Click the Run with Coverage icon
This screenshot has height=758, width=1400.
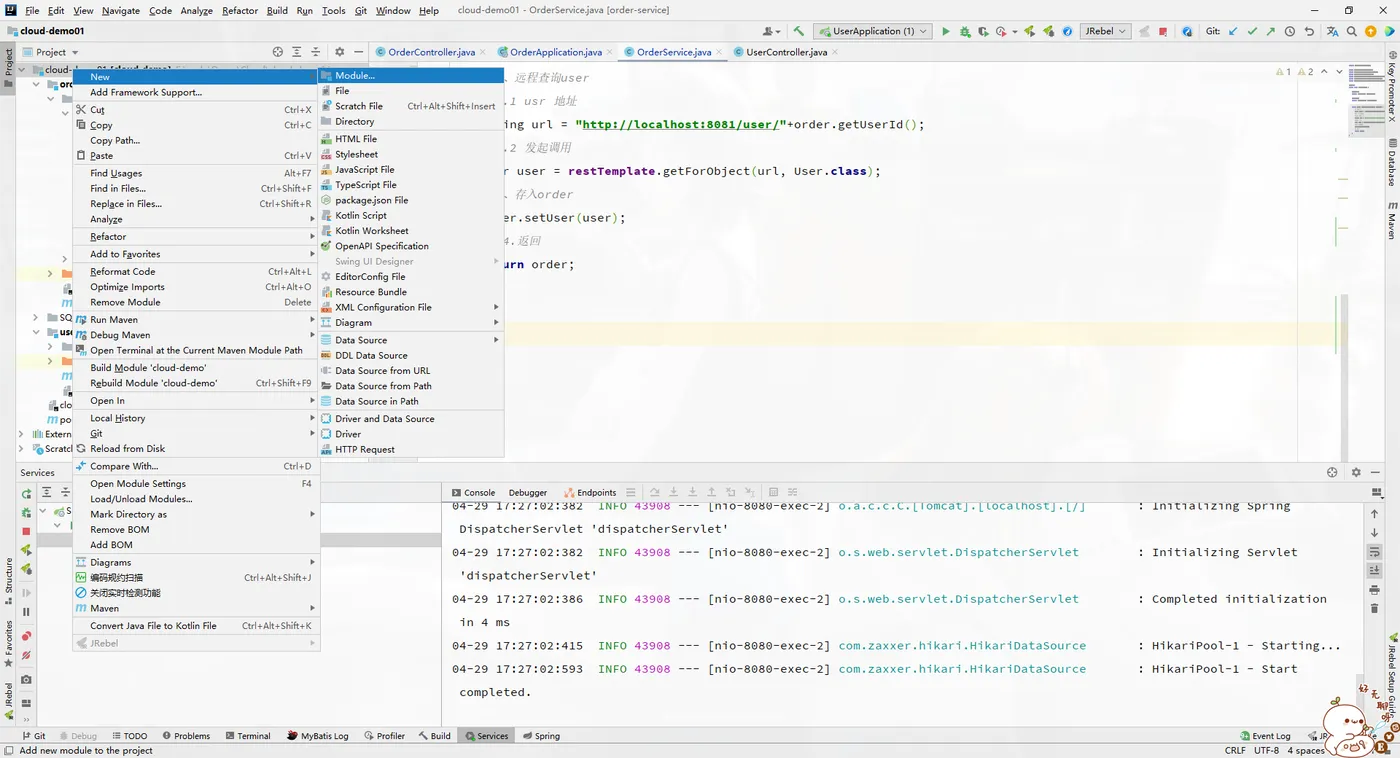(x=984, y=31)
